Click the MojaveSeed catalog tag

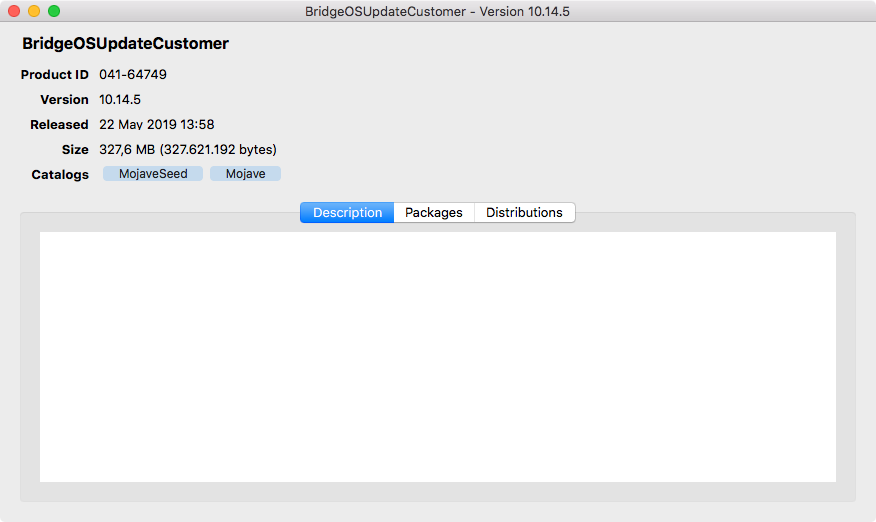[153, 174]
